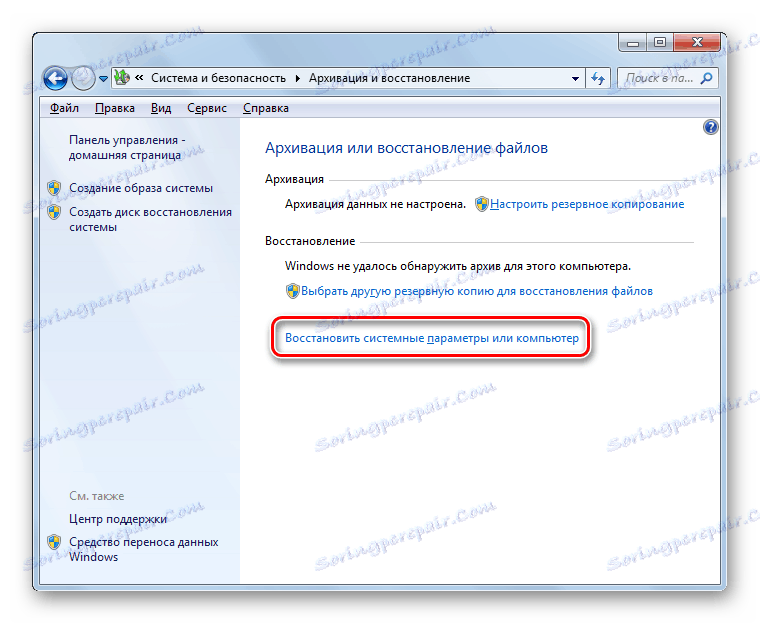Select 'Архивация и восстановление' breadcrumb
The image size is (760, 624).
pos(389,78)
